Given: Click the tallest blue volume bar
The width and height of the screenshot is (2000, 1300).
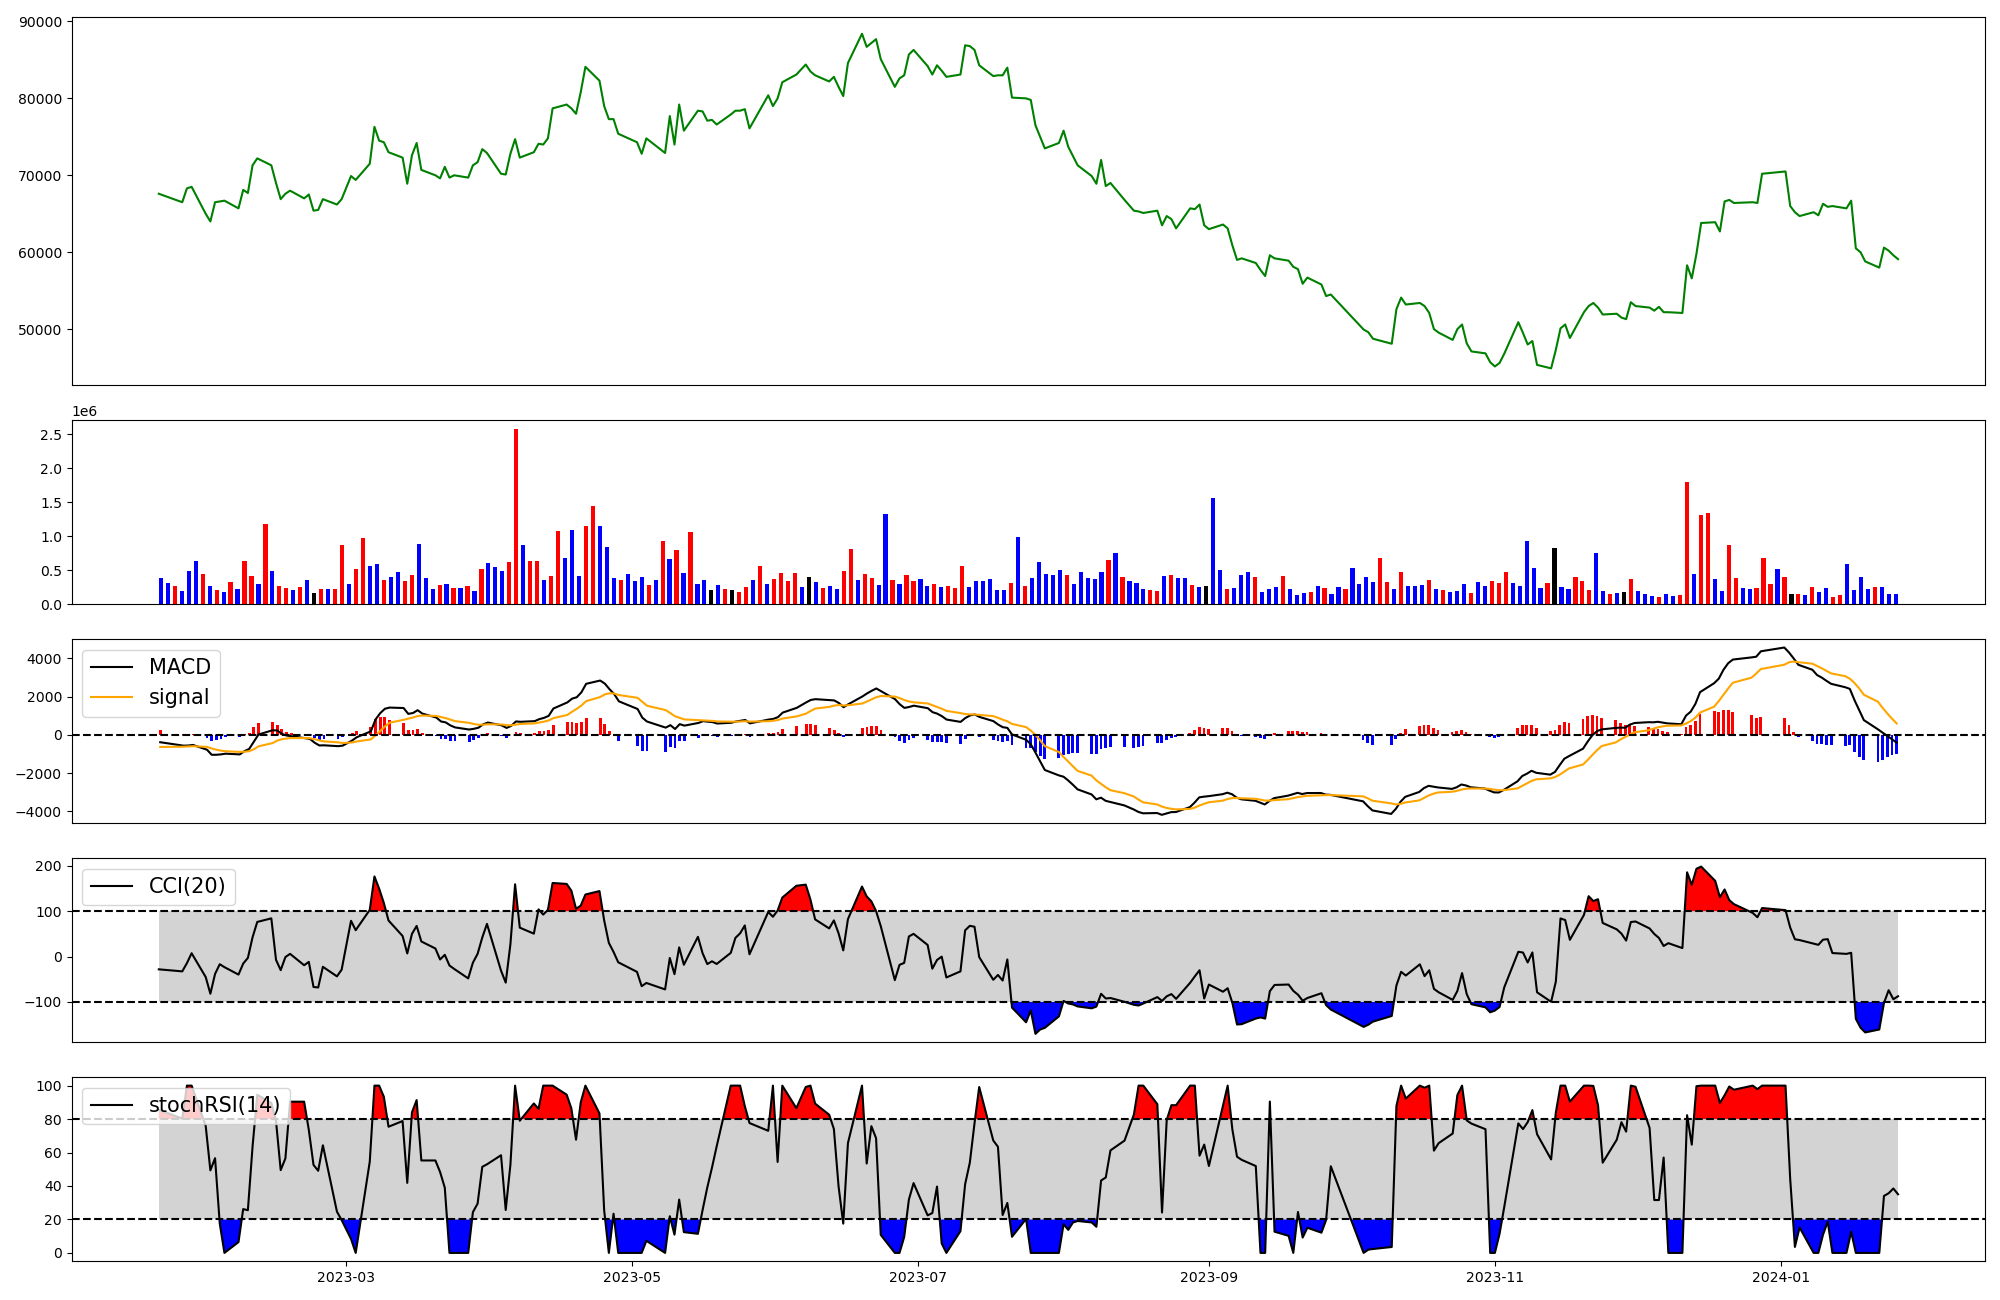Looking at the screenshot, I should [x=1213, y=551].
